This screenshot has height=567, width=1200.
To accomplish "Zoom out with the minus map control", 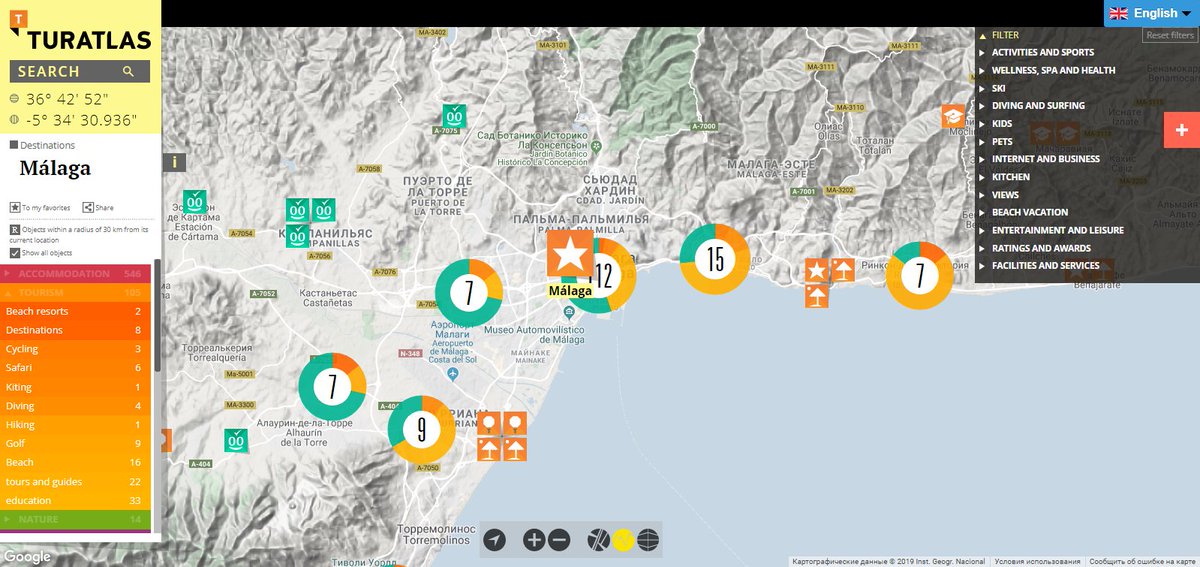I will click(559, 540).
